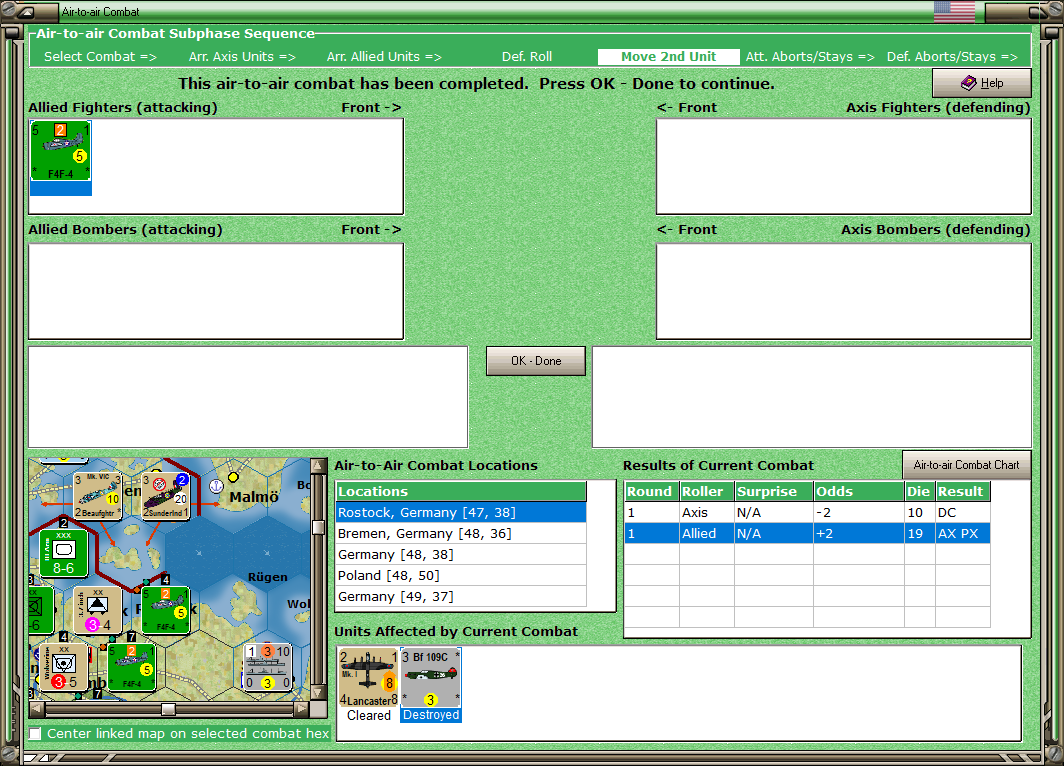Click the tan 3-4 division counter on map
Viewport: 1064px width, 766px height.
pyautogui.click(x=97, y=610)
